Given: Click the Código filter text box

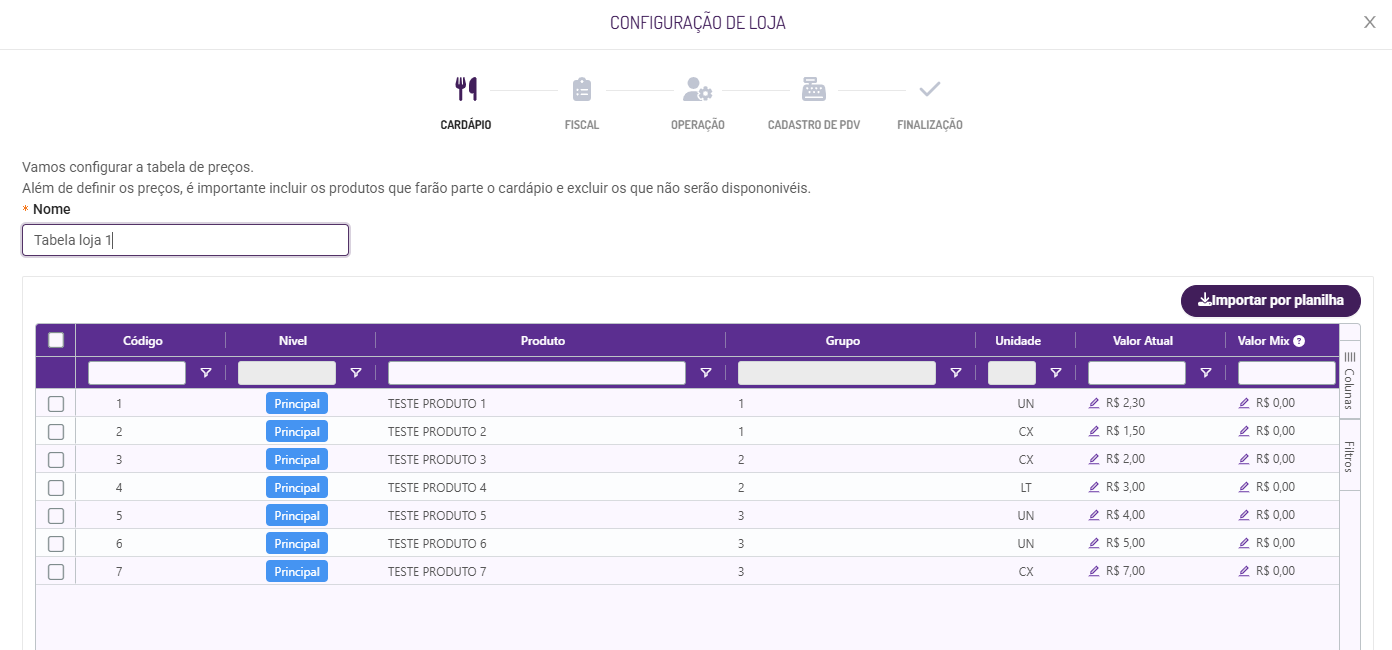Looking at the screenshot, I should [137, 373].
